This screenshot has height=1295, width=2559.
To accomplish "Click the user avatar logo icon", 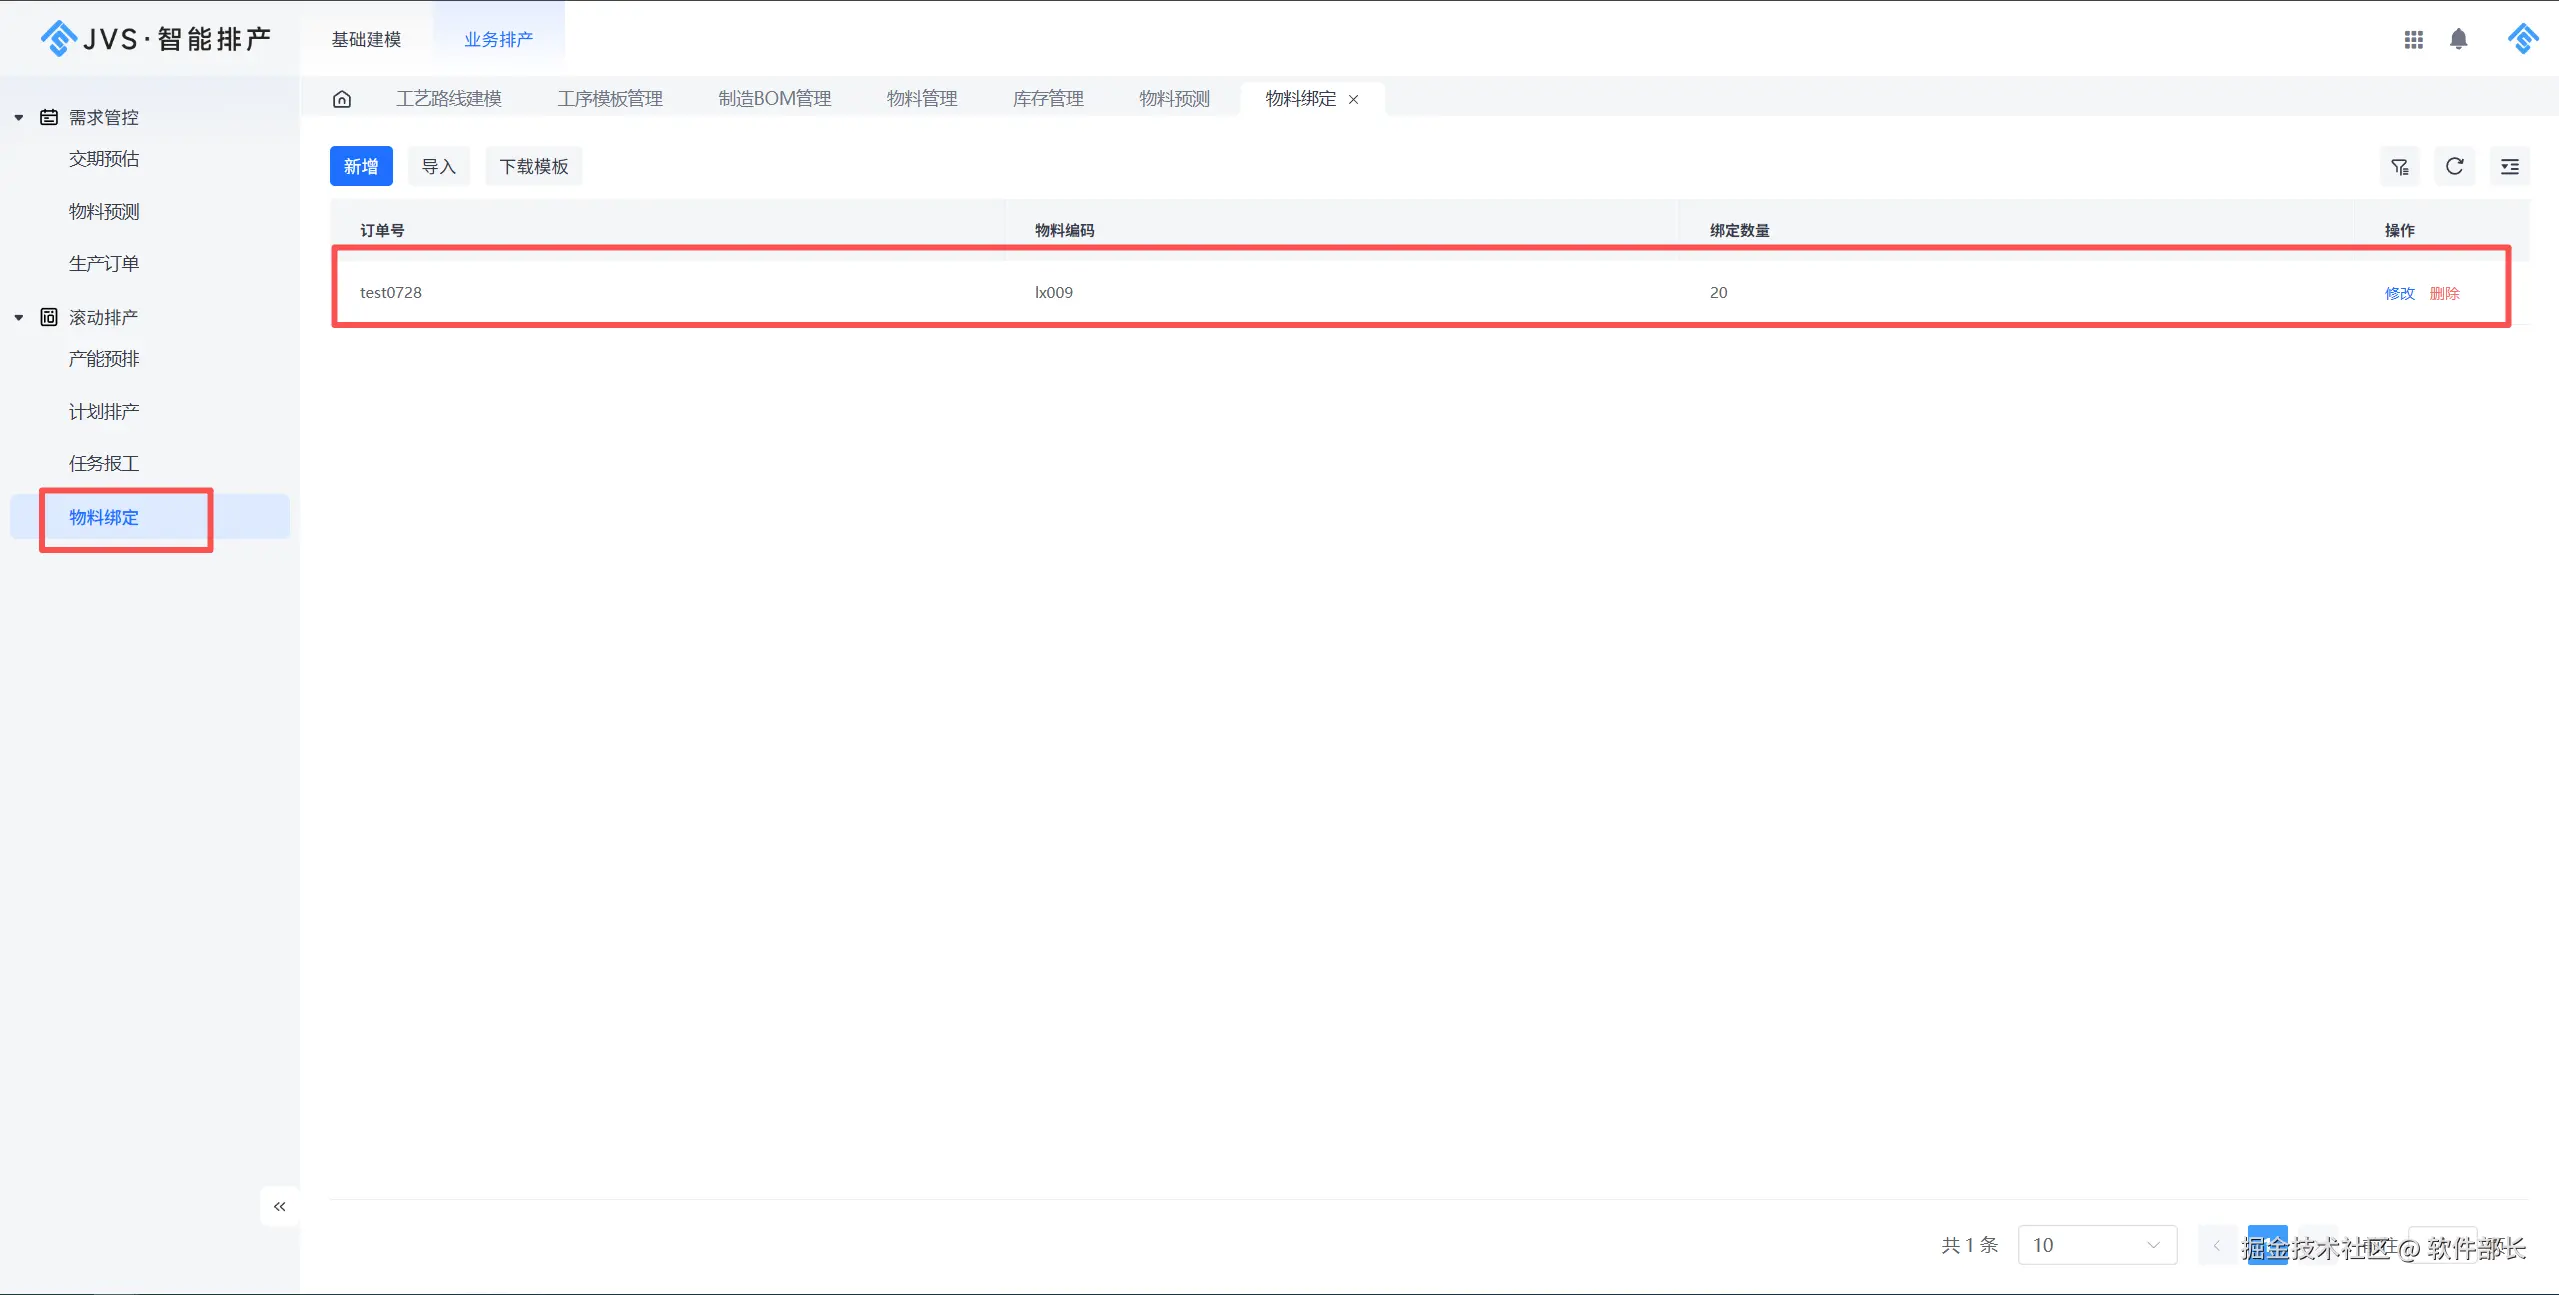I will click(2522, 39).
